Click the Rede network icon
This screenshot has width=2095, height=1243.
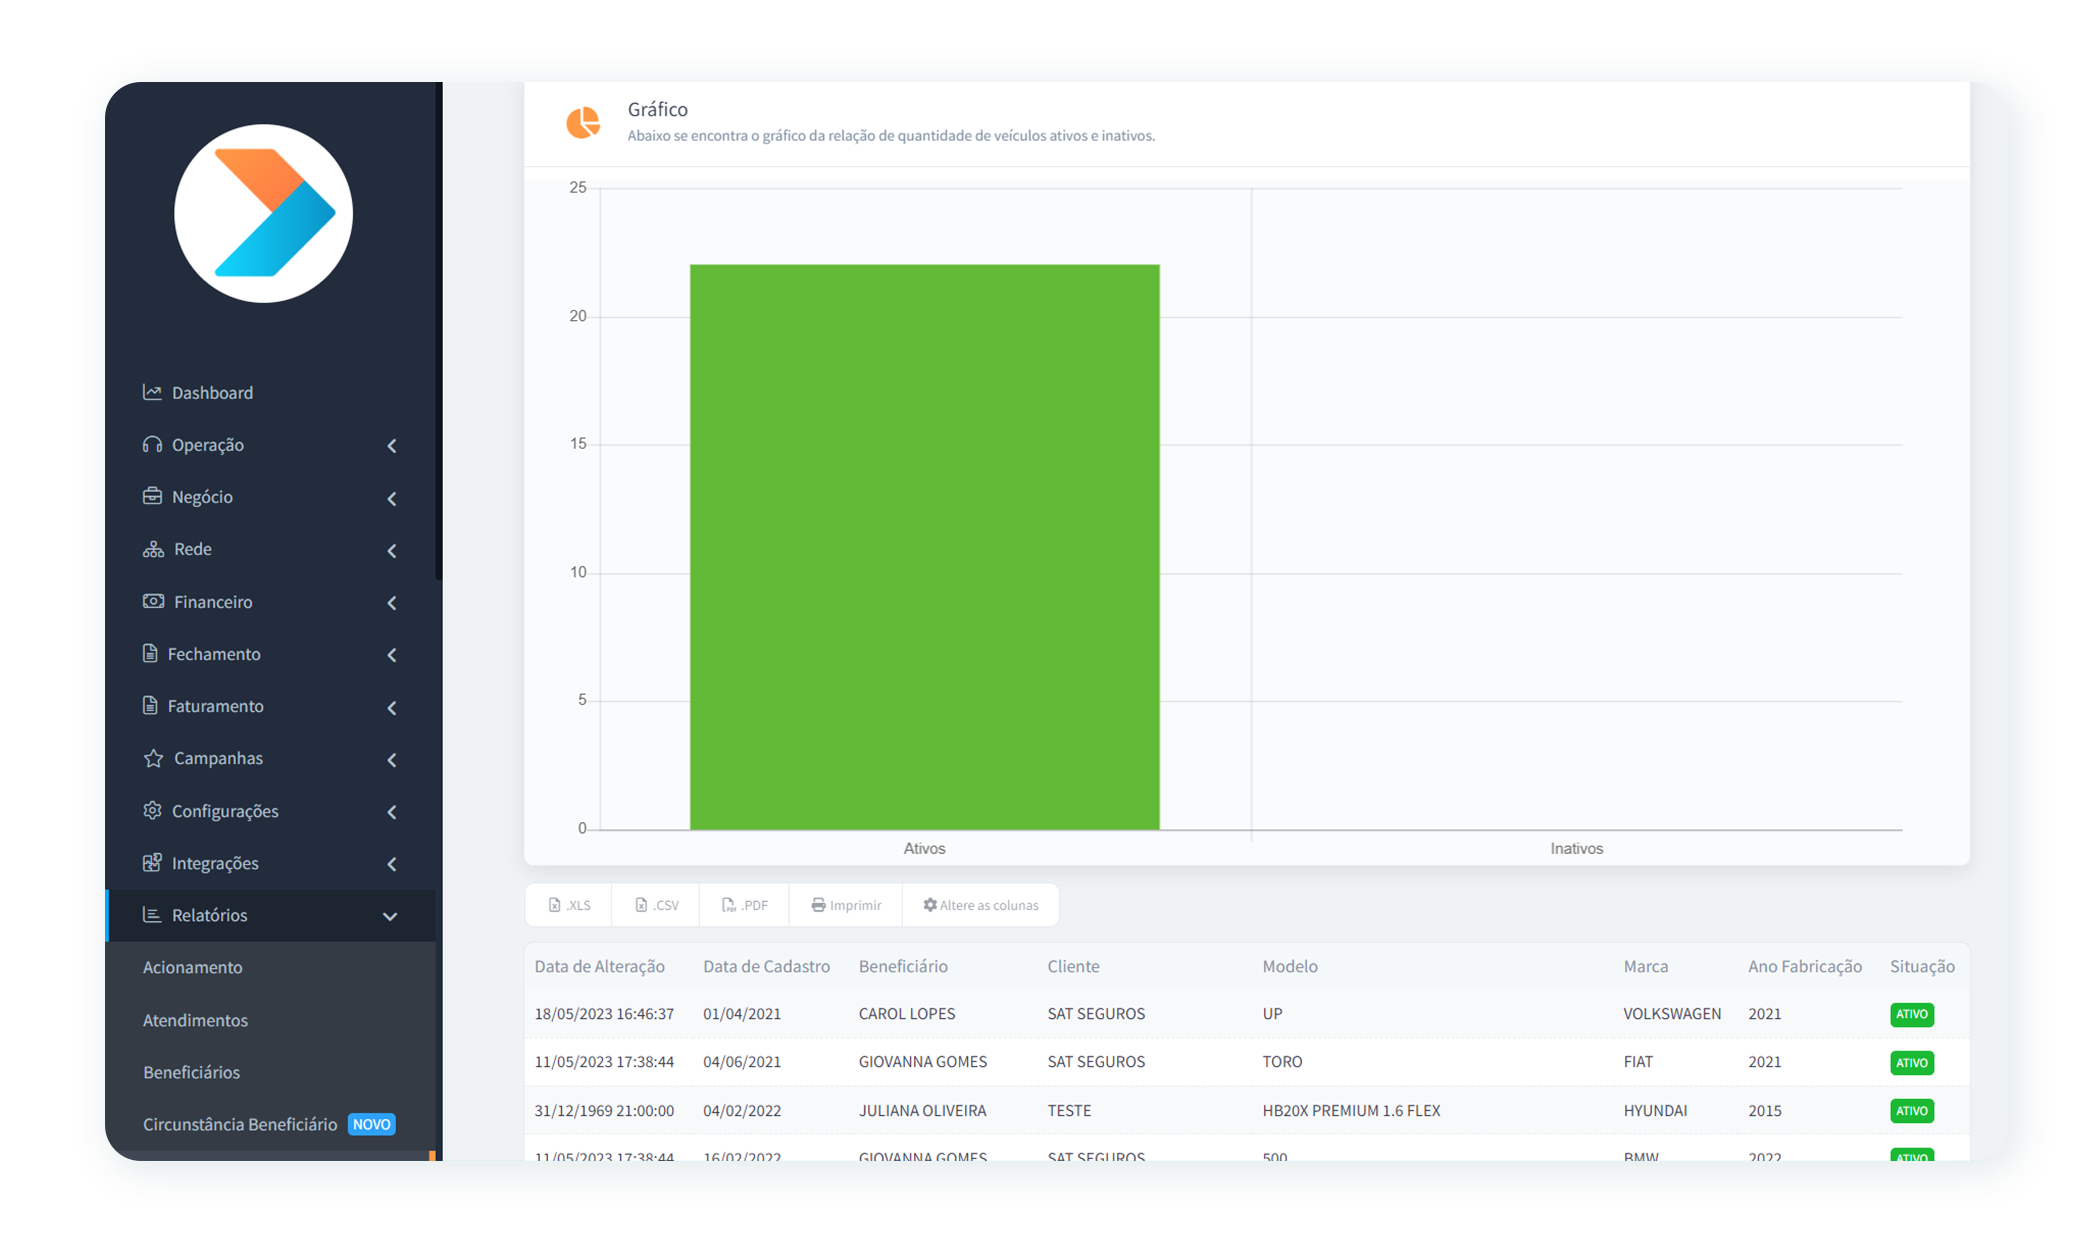153,549
